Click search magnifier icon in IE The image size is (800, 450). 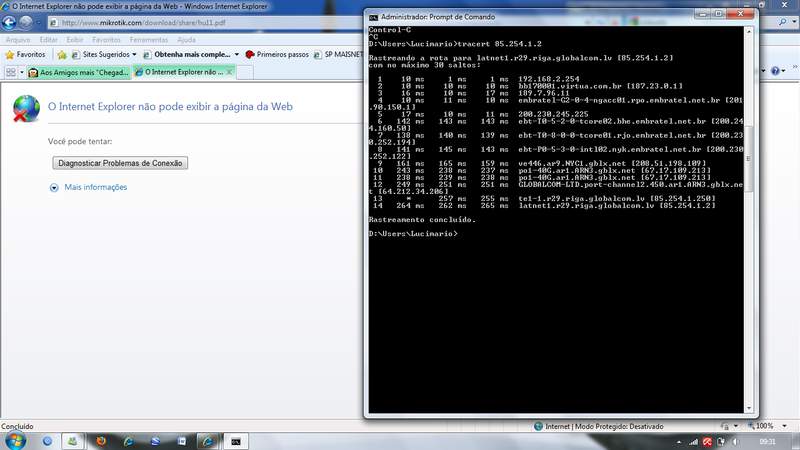pyautogui.click(x=783, y=22)
